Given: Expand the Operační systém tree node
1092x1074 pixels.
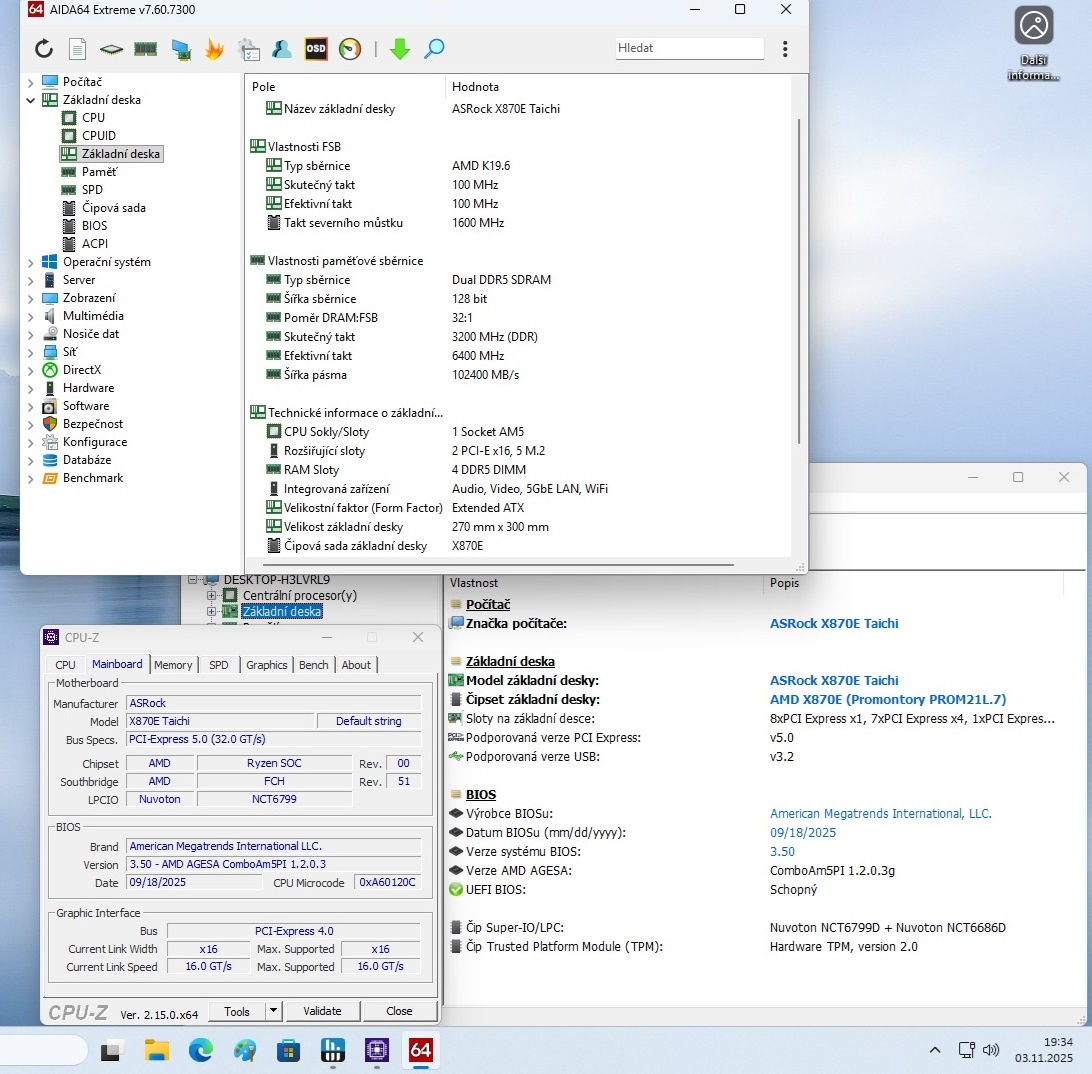Looking at the screenshot, I should click(30, 262).
